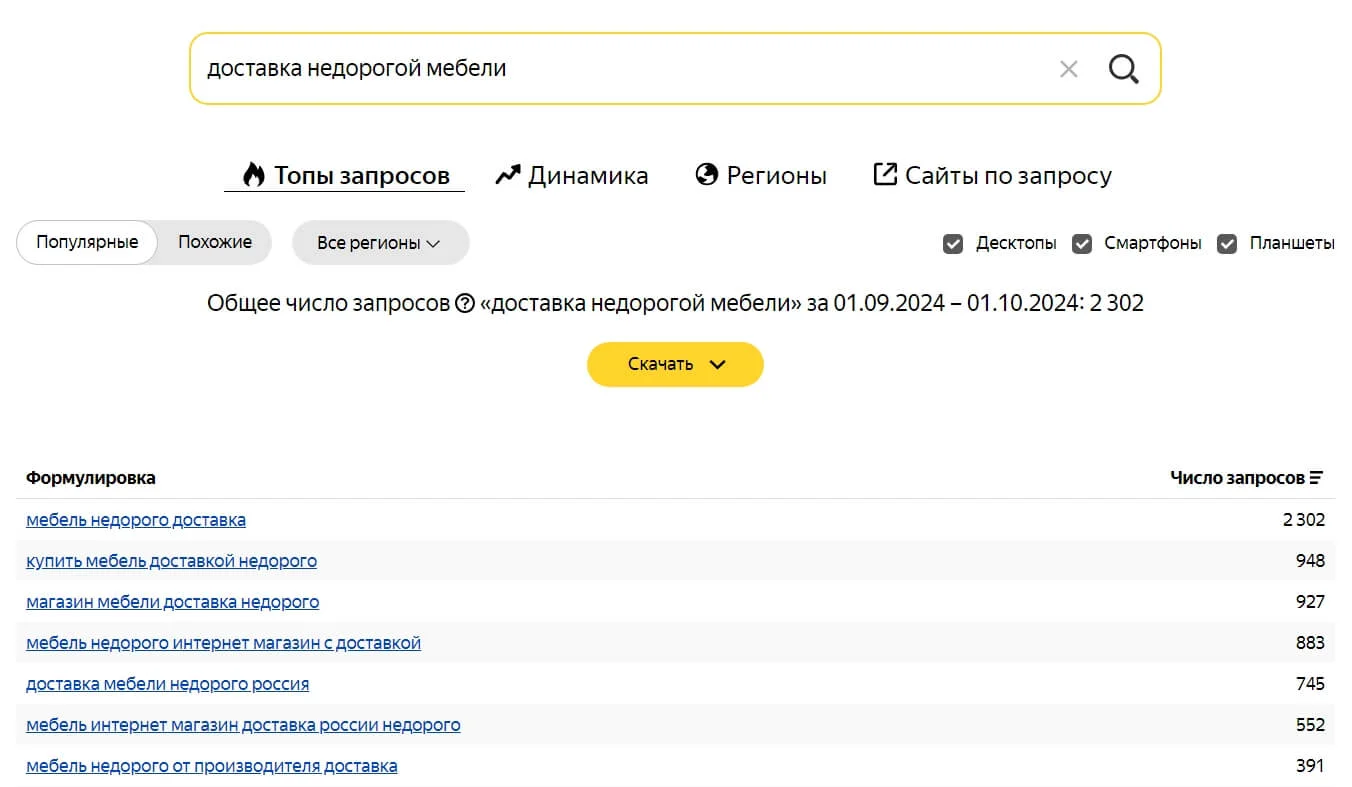This screenshot has height=787, width=1352.
Task: Toggle the Смартфоны checkbox
Action: pyautogui.click(x=1082, y=243)
